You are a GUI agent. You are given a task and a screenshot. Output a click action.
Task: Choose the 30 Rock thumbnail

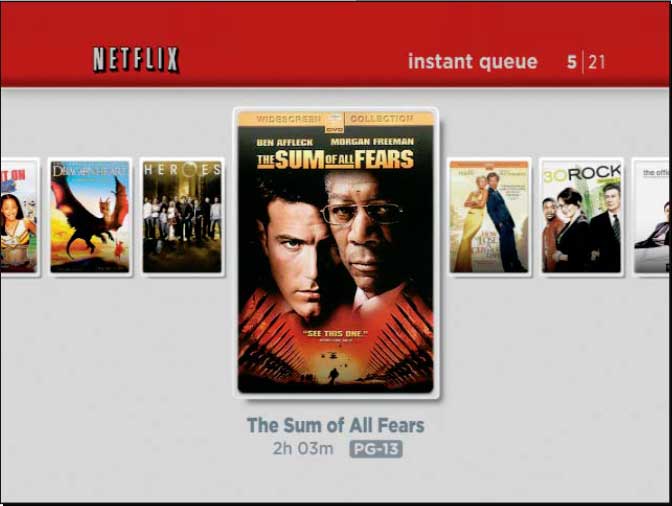pos(581,217)
